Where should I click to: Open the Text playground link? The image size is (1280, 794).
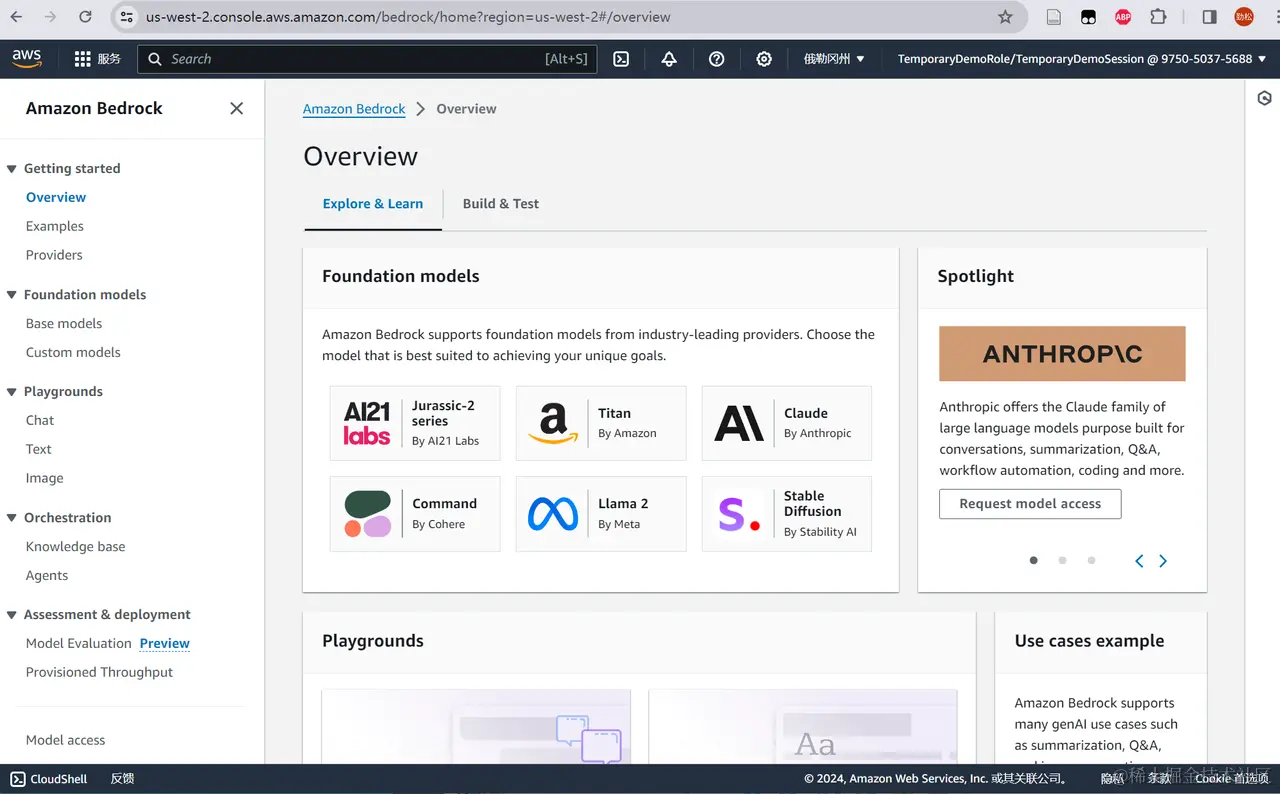(39, 449)
